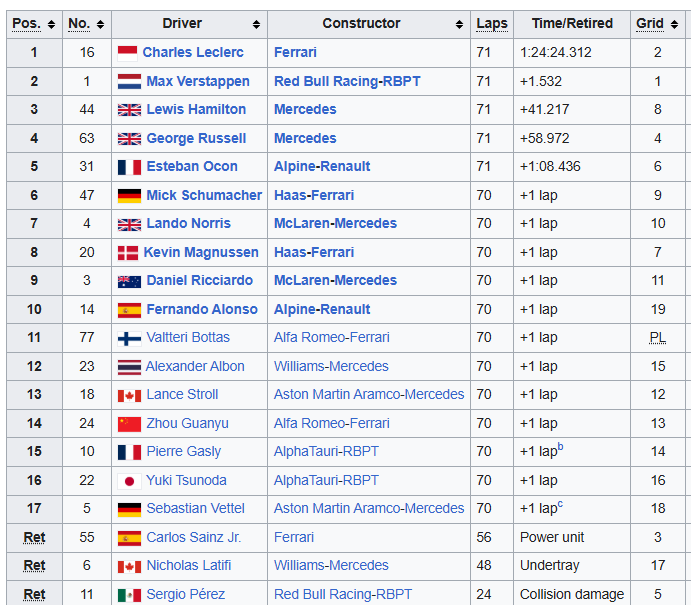691x605 pixels.
Task: Click Monaco flag beside Charles Leclerc
Action: pyautogui.click(x=127, y=53)
